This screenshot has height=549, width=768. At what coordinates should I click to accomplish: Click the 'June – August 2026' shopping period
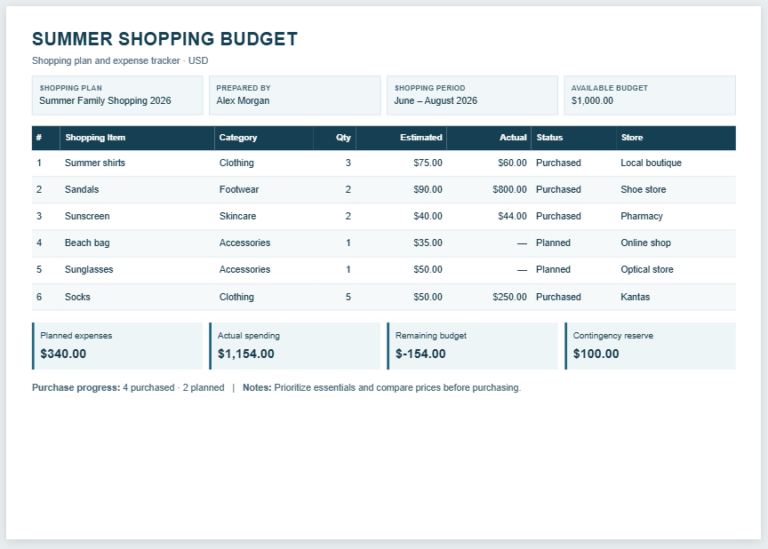435,101
